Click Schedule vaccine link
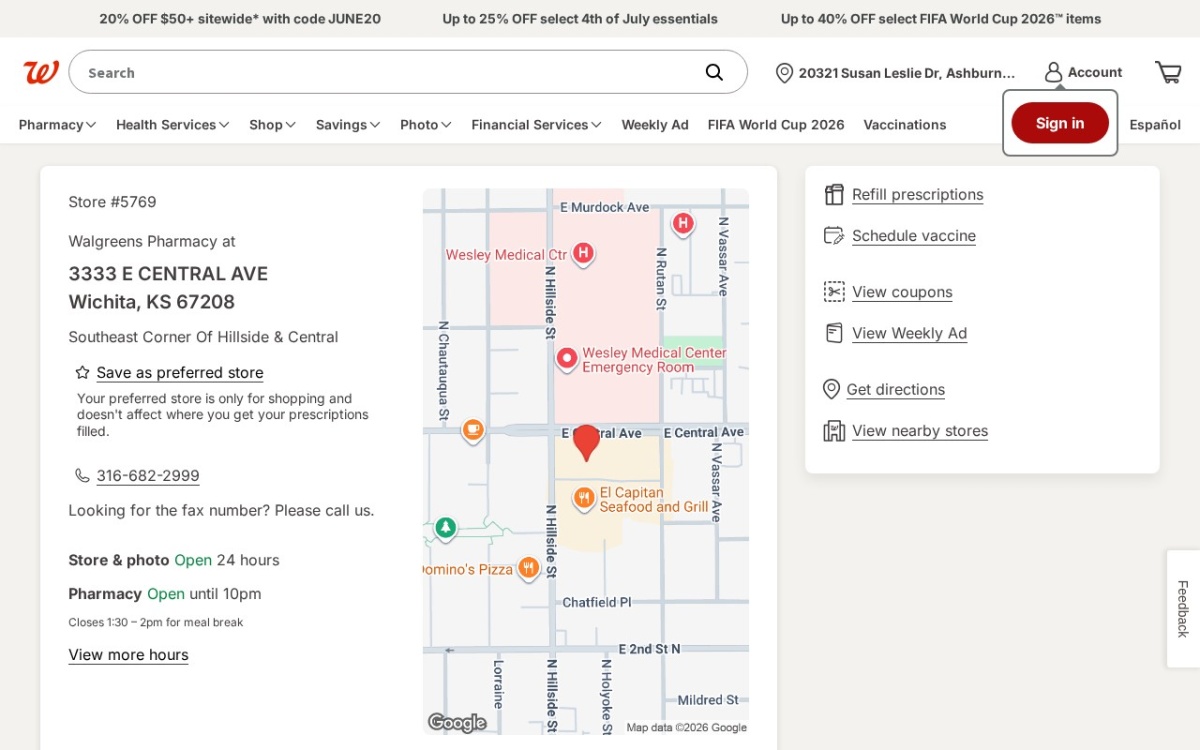Viewport: 1200px width, 750px height. (x=914, y=235)
